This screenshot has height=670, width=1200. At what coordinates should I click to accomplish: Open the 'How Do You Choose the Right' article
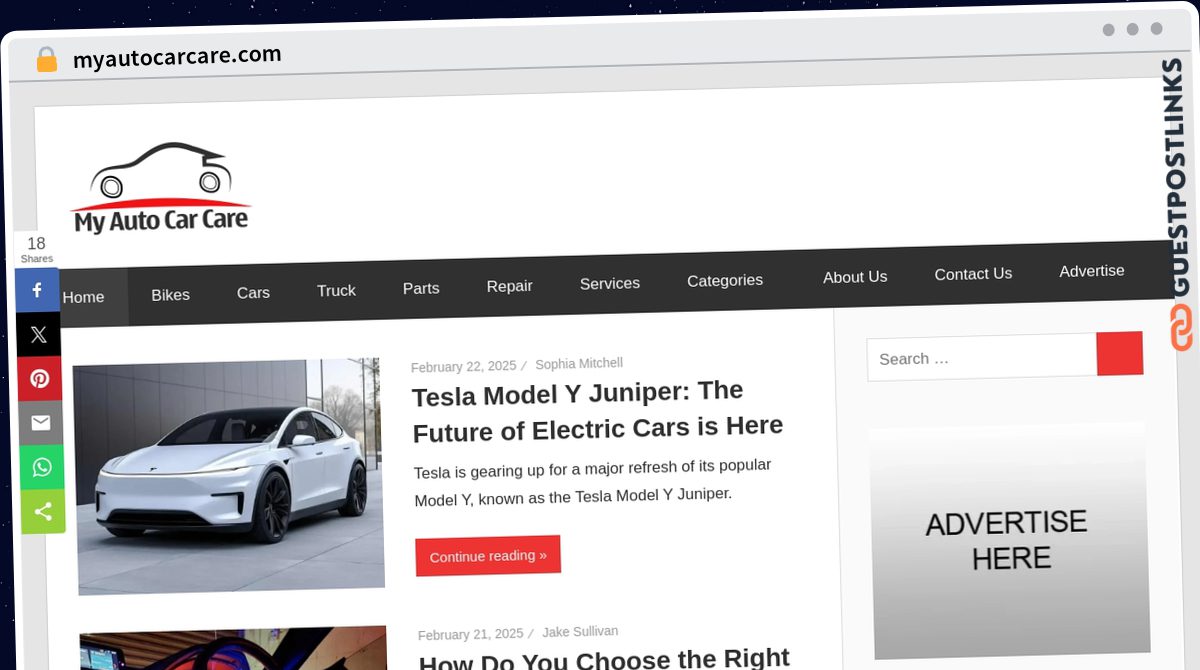[x=604, y=660]
